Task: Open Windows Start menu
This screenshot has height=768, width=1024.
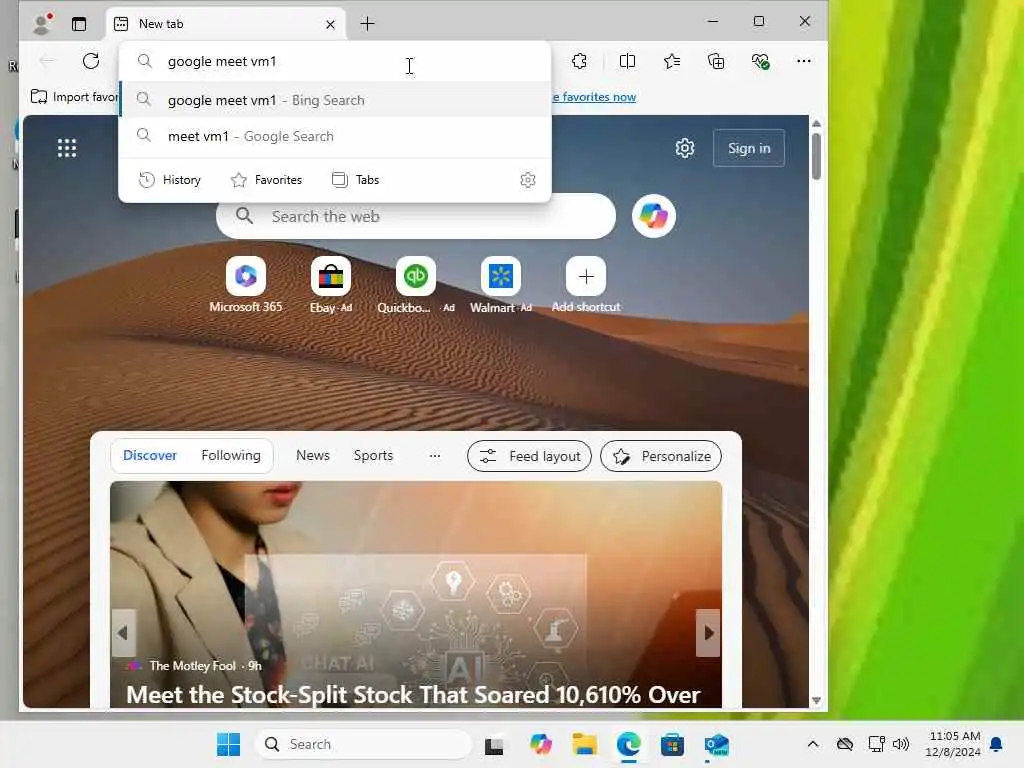Action: 229,744
